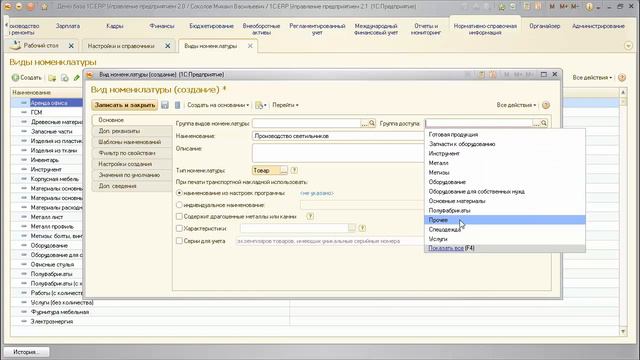Select radio индивидуальное наименование
Viewport: 640px width, 360px height.
tap(179, 204)
